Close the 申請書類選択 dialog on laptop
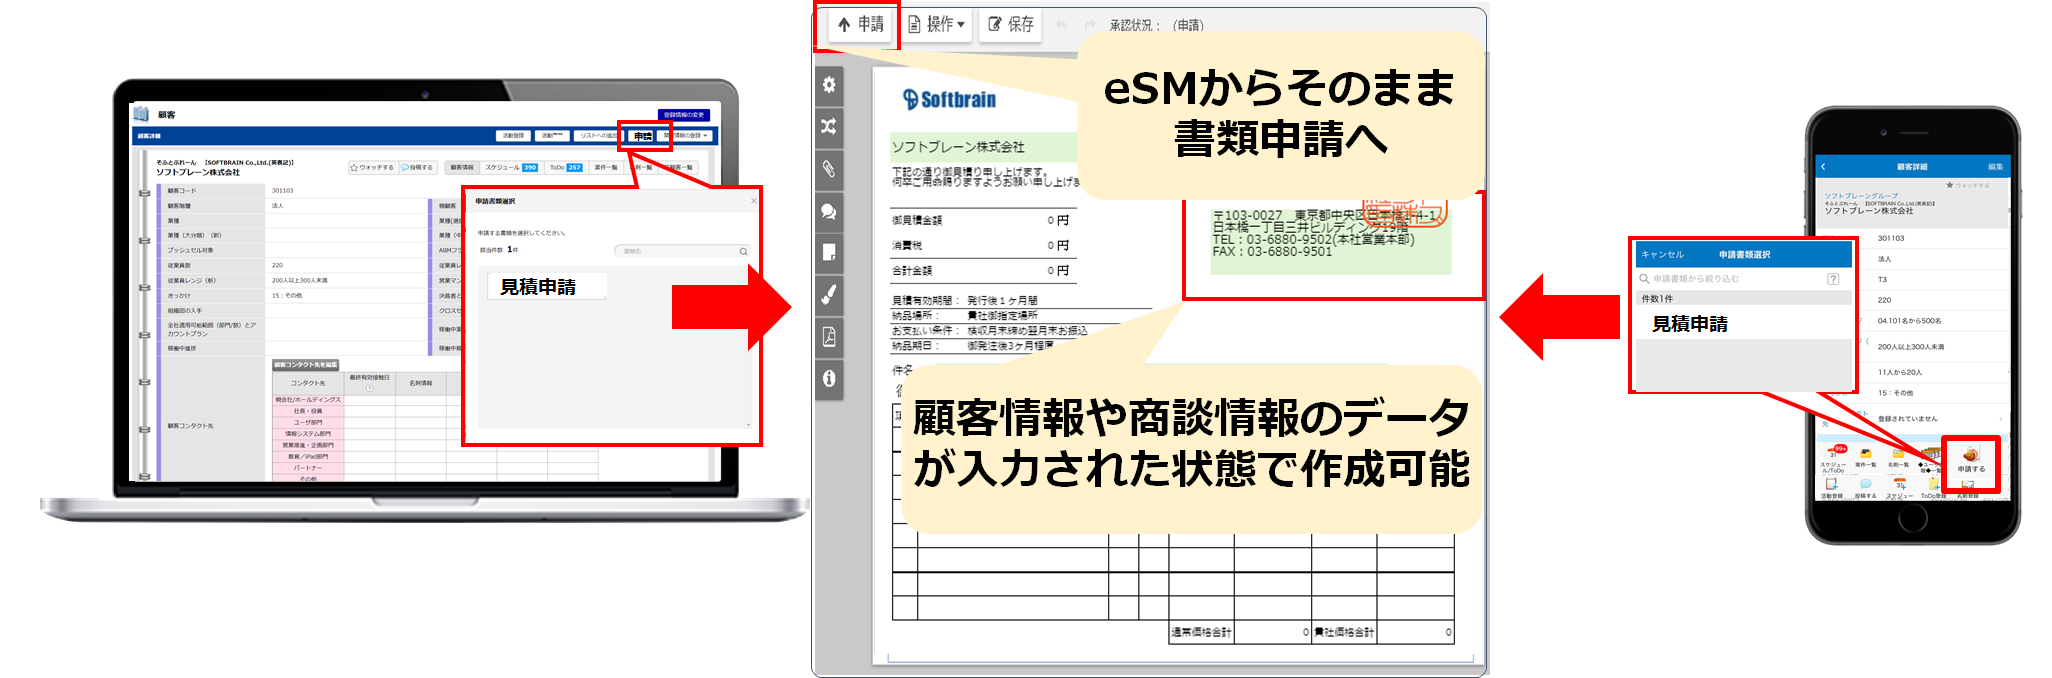 point(753,201)
